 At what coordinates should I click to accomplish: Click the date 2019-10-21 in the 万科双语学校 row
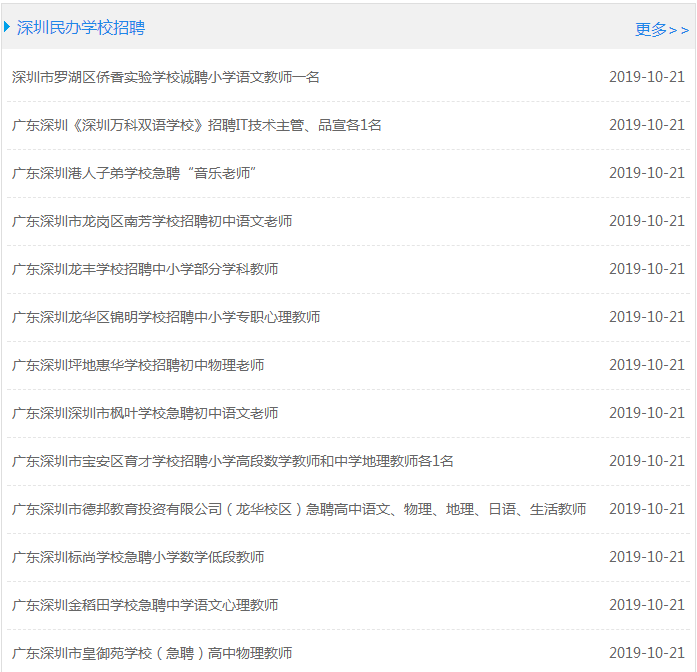pyautogui.click(x=647, y=125)
